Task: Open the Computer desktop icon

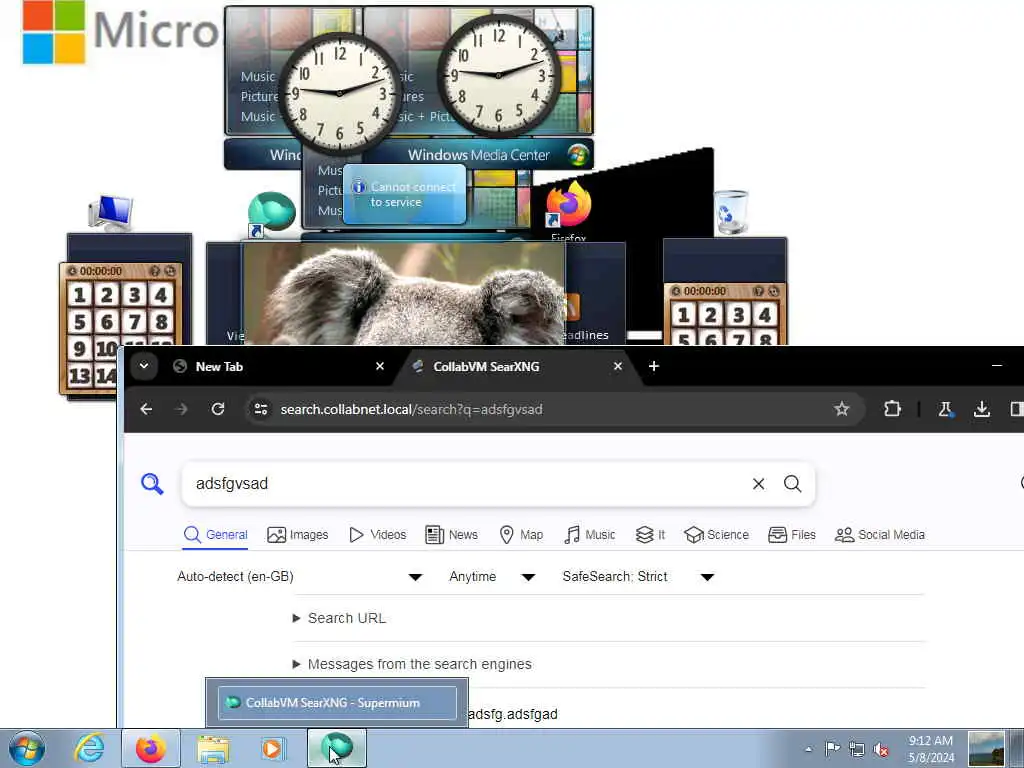Action: [110, 213]
